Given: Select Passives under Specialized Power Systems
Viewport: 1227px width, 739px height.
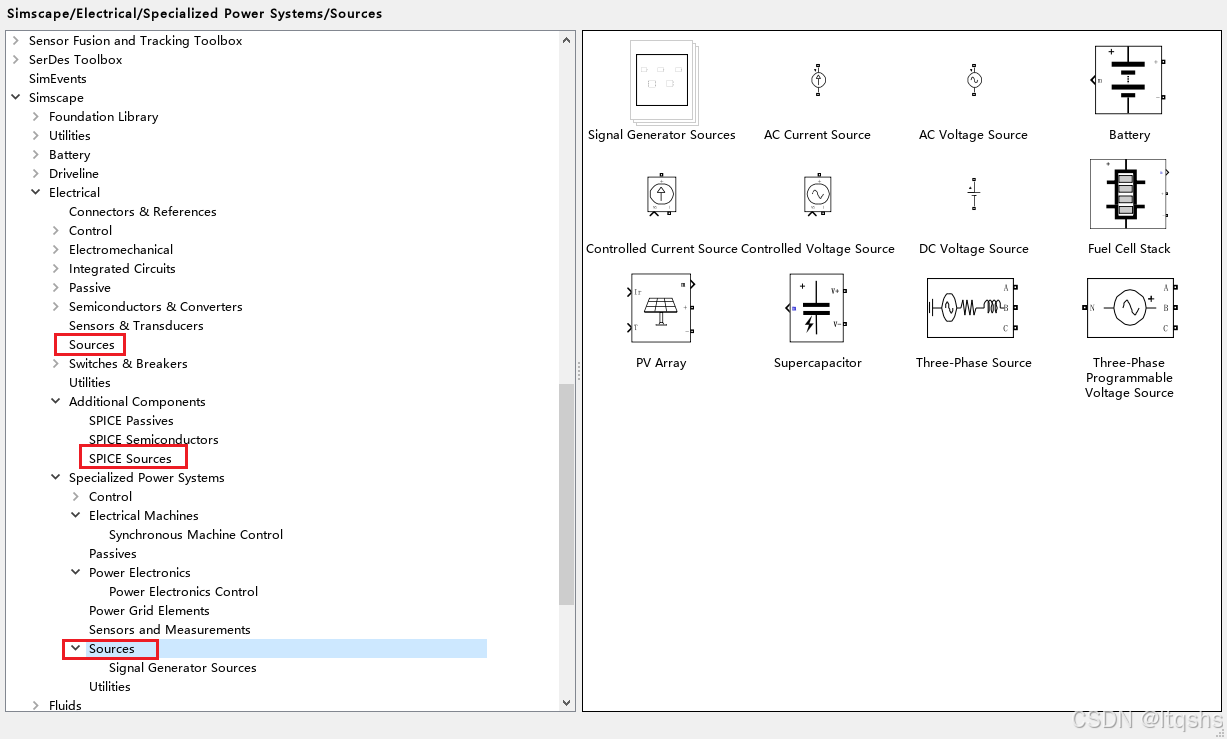Looking at the screenshot, I should 113,554.
